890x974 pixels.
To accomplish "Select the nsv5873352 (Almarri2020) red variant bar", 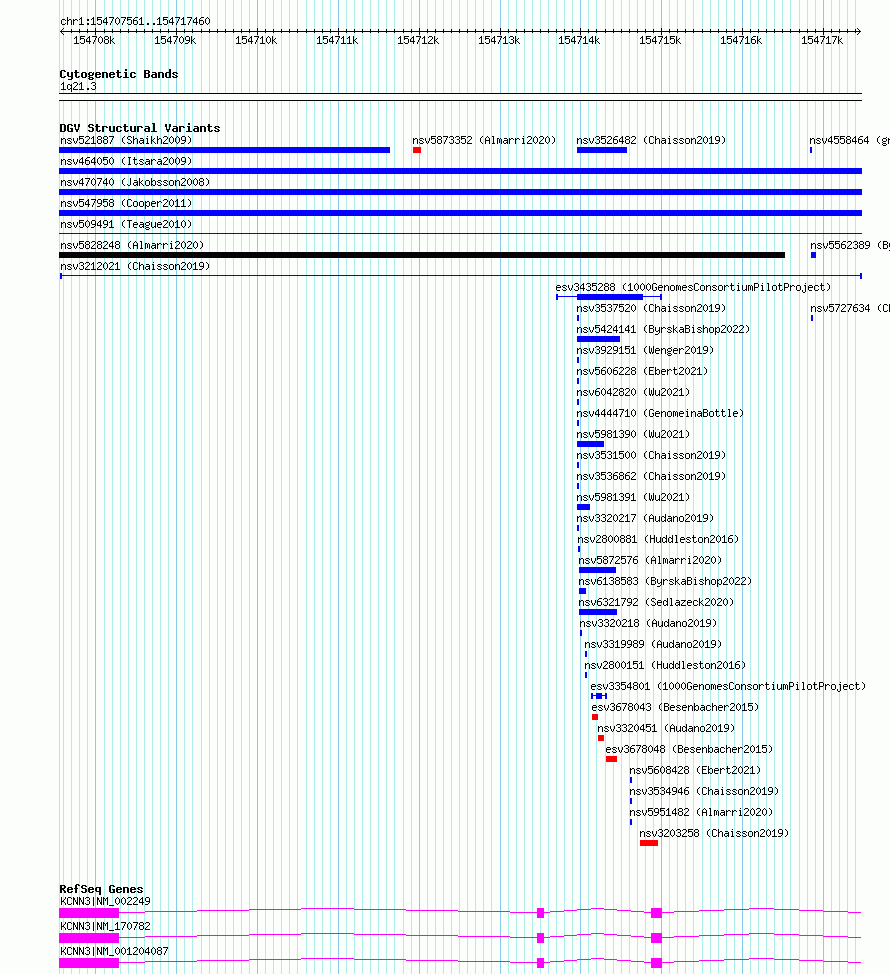I will (x=417, y=150).
